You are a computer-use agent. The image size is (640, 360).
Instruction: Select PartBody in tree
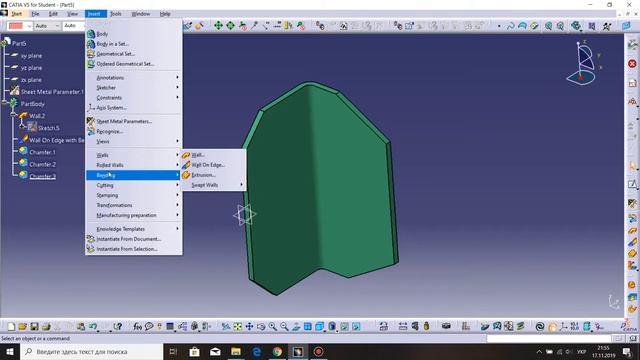point(33,104)
